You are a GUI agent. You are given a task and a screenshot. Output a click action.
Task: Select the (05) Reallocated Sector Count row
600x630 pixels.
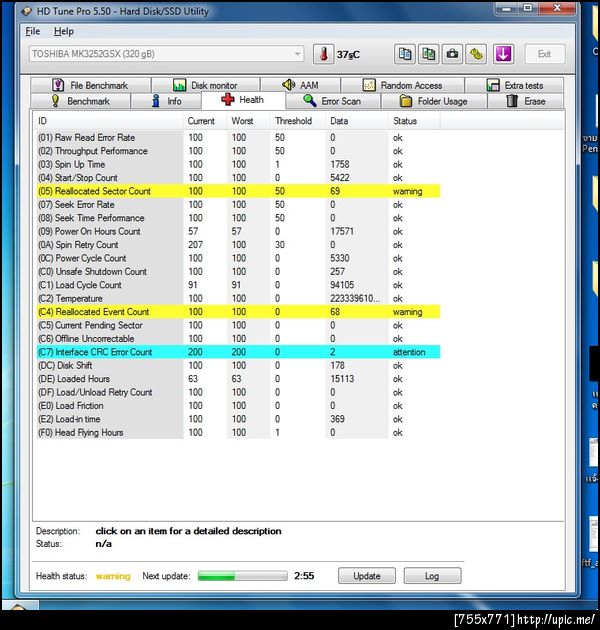click(x=238, y=191)
